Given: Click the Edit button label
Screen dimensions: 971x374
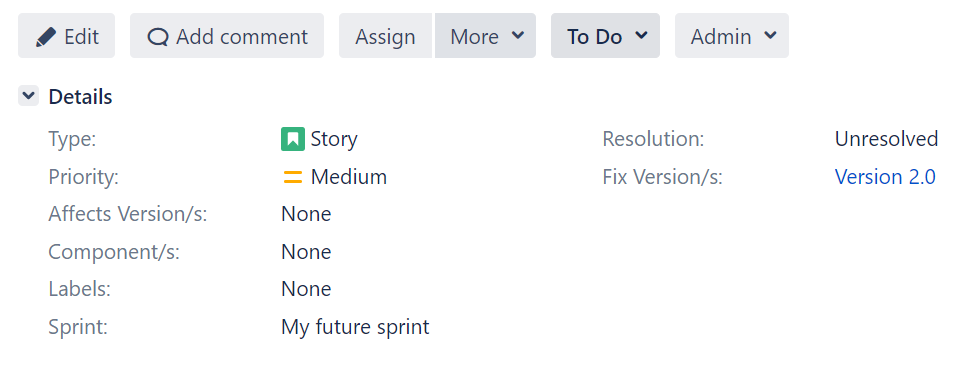Looking at the screenshot, I should pos(81,37).
